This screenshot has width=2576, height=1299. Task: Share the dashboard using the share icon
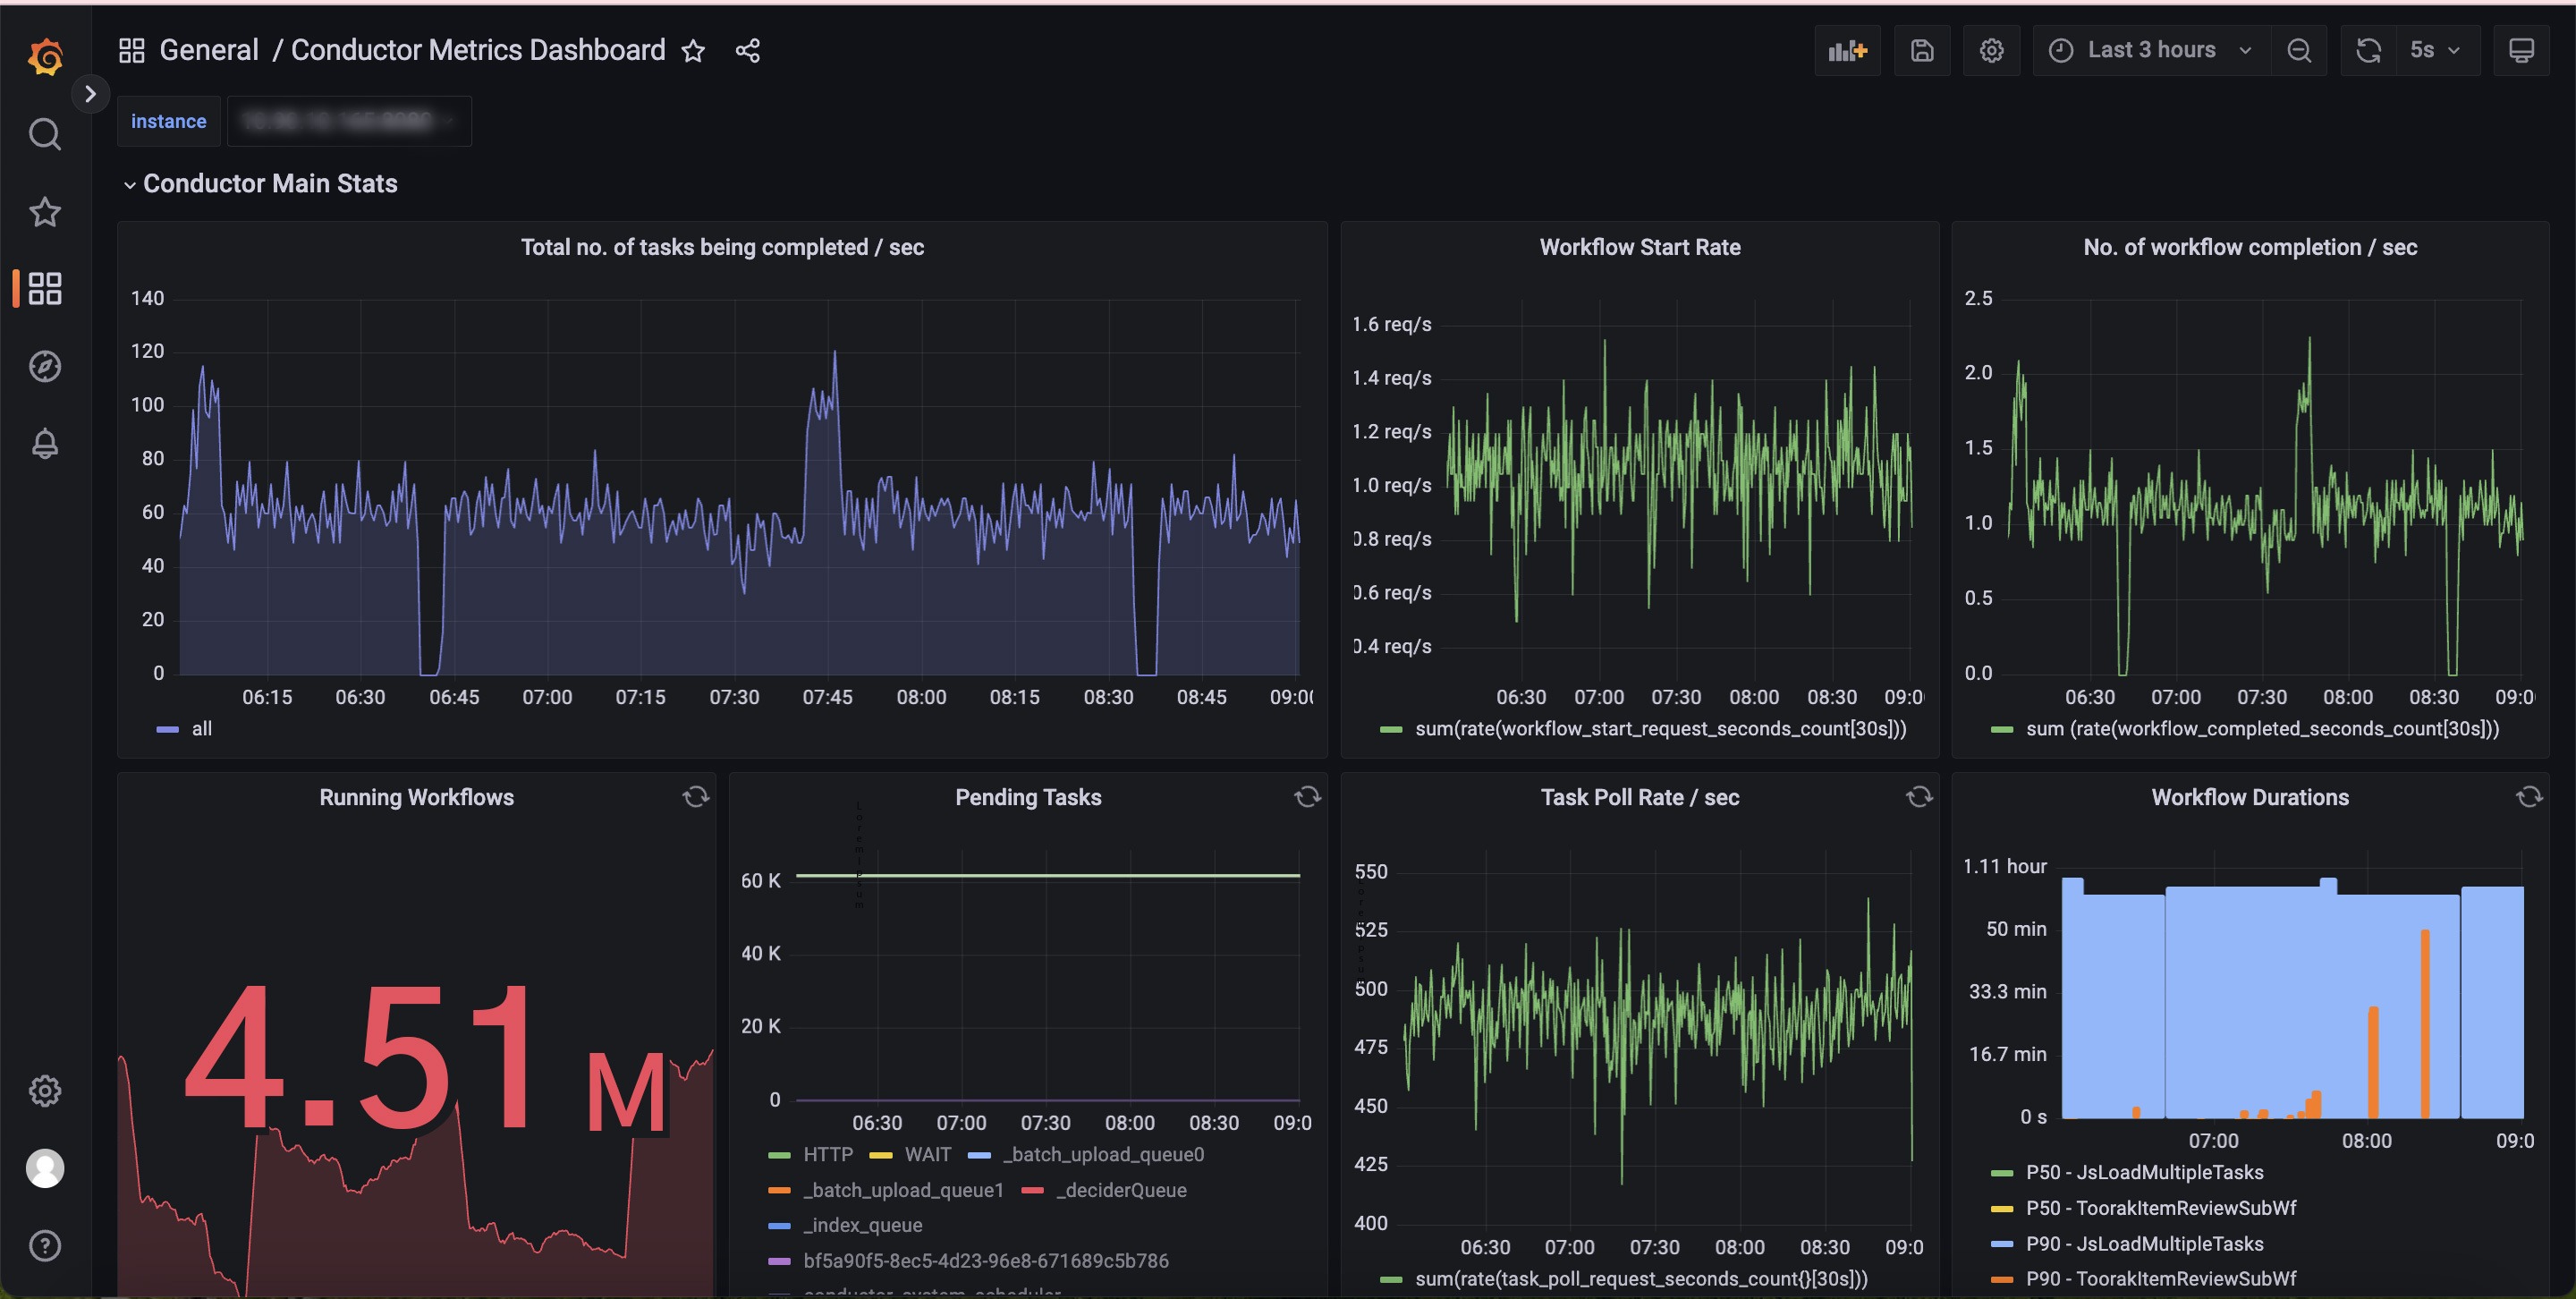coord(747,51)
